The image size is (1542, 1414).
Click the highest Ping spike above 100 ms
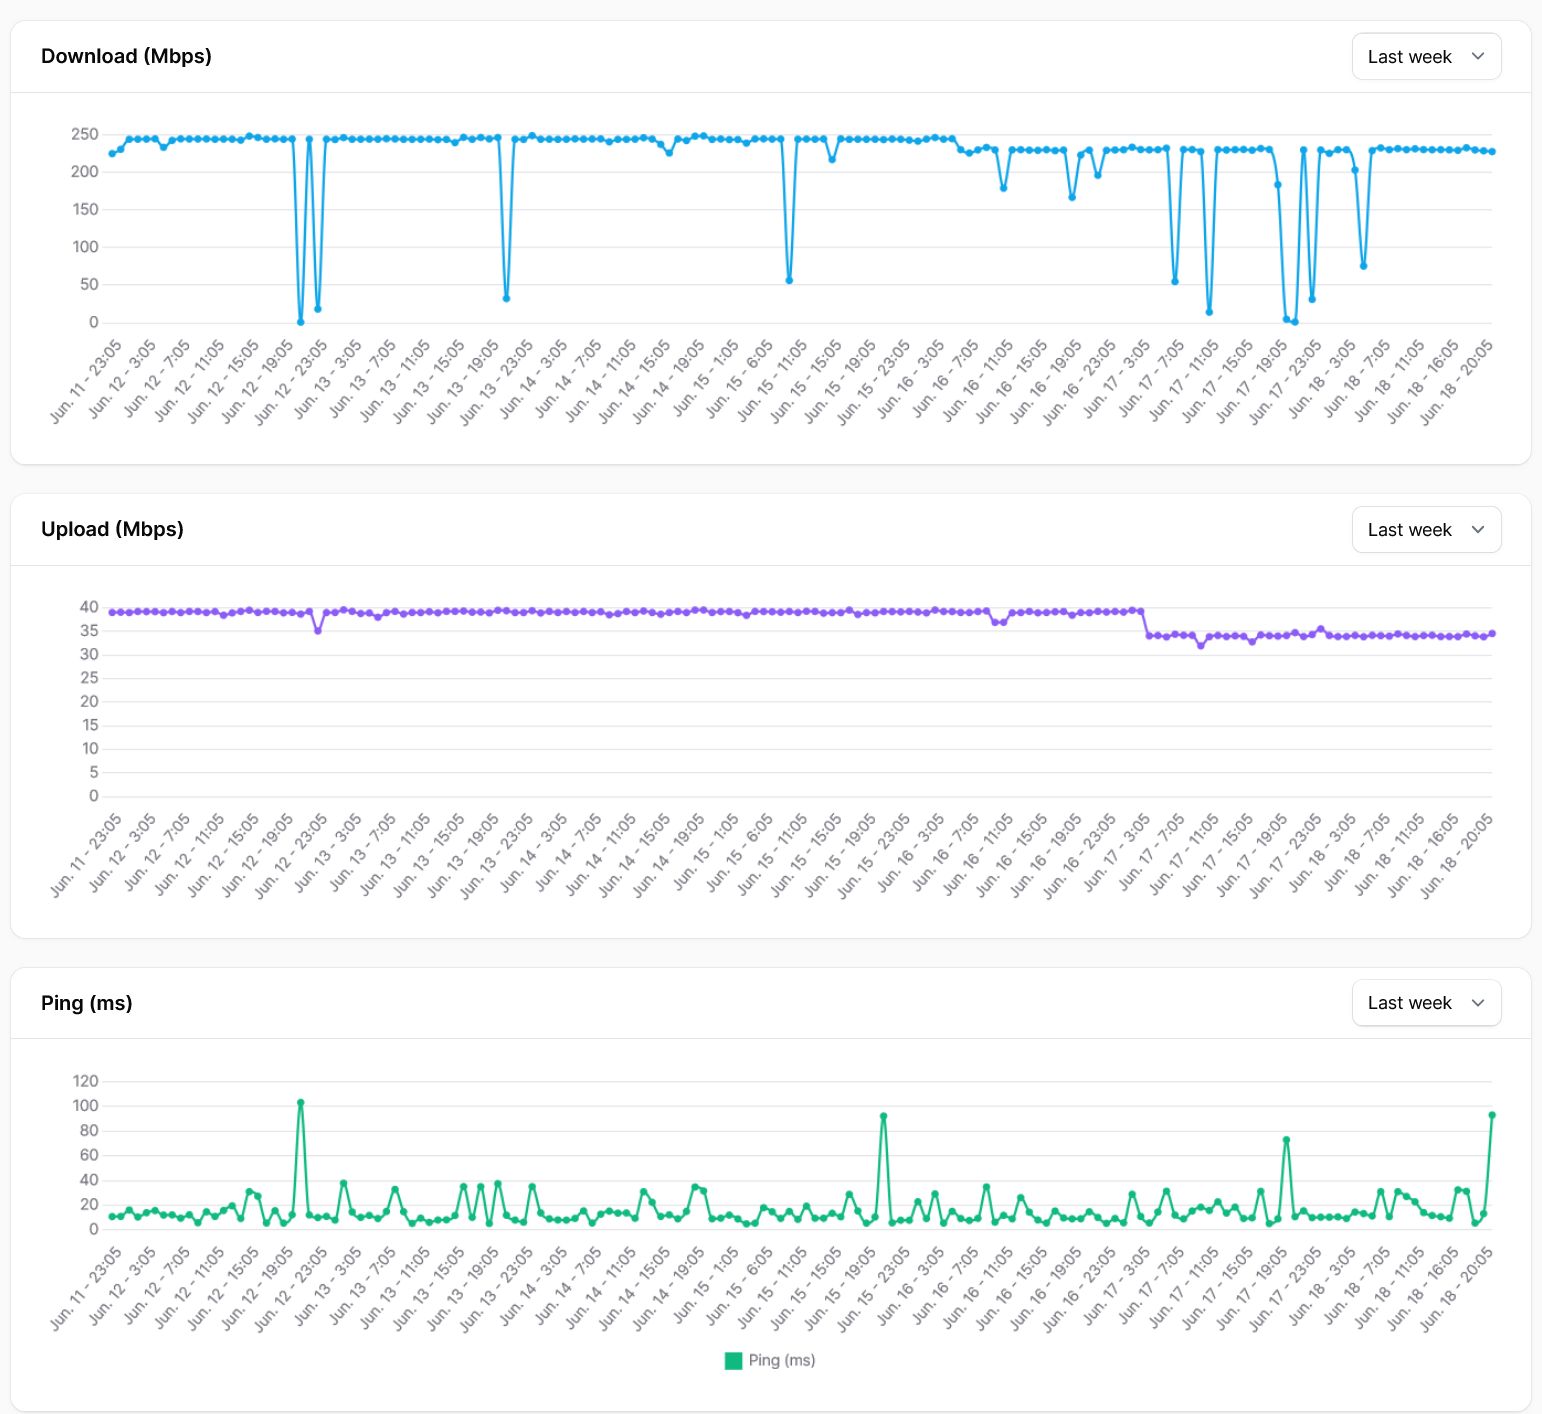300,1103
